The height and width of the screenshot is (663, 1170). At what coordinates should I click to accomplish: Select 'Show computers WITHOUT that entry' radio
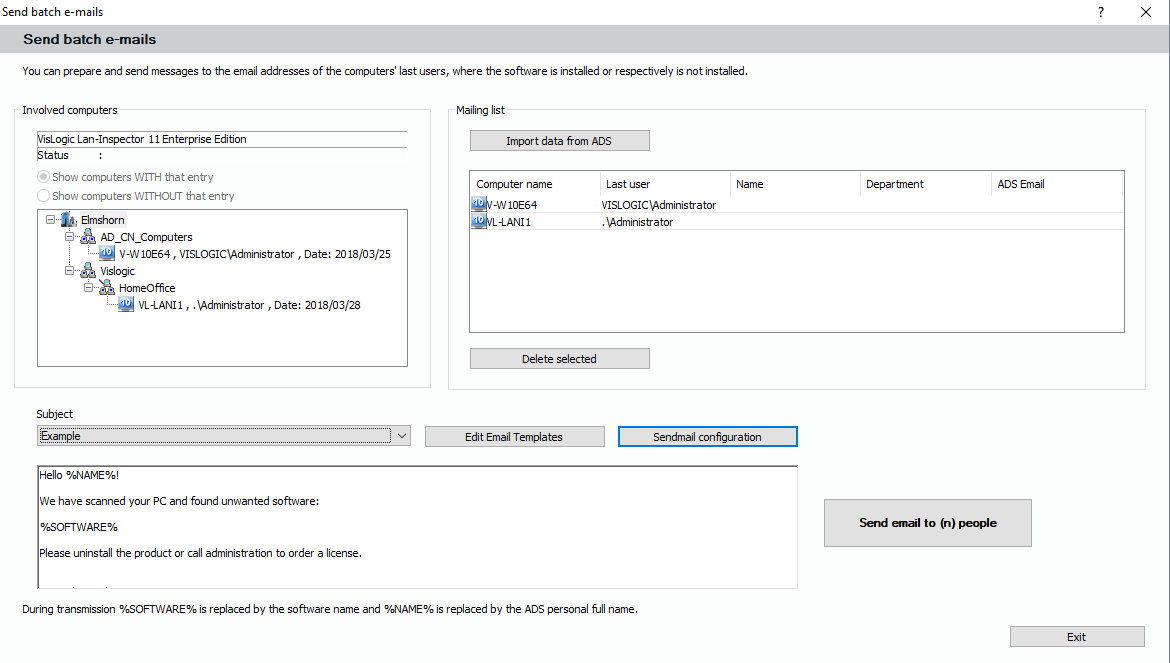[x=43, y=196]
